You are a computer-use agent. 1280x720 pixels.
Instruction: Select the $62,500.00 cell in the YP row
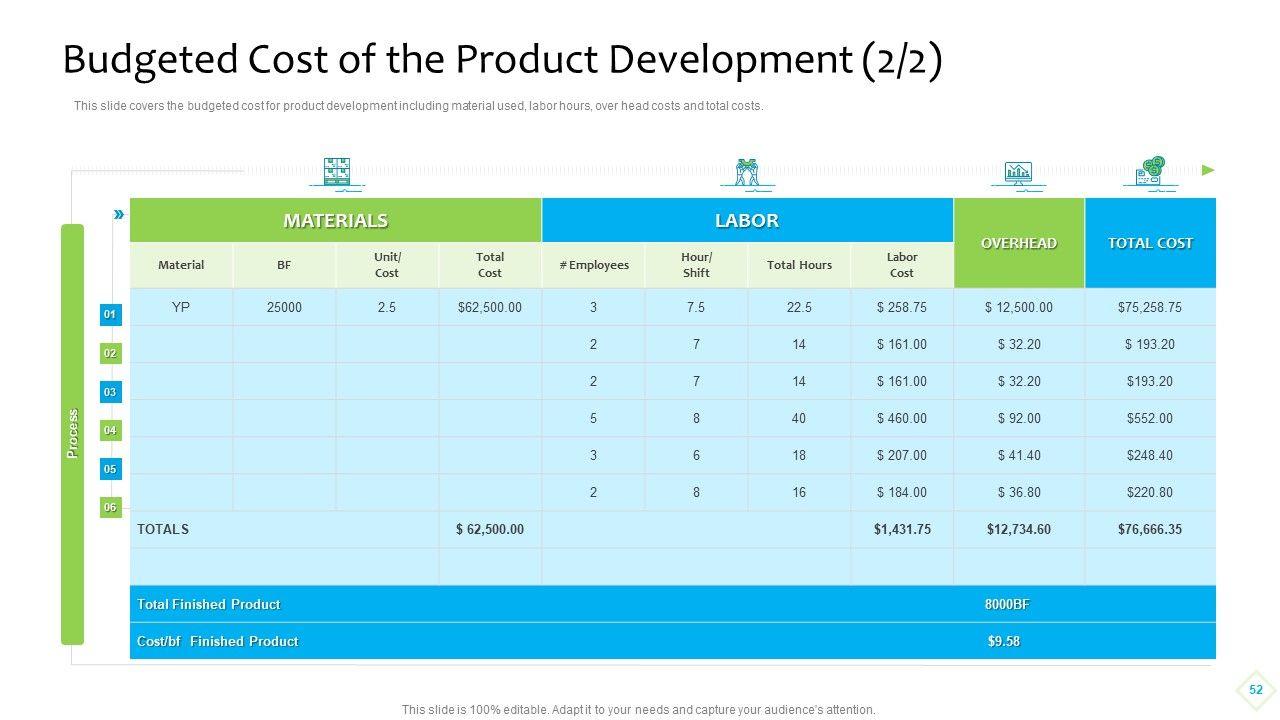click(490, 307)
